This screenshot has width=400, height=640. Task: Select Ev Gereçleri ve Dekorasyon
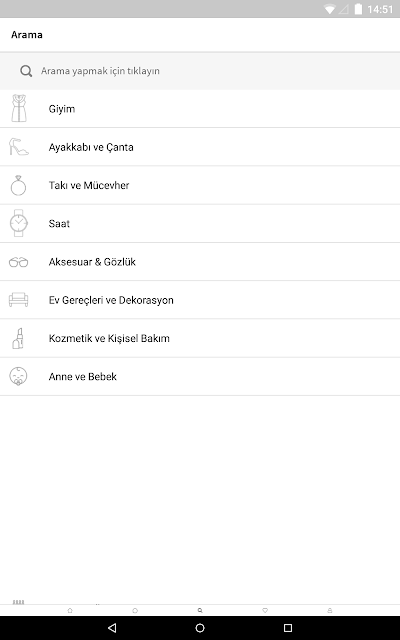coord(200,300)
